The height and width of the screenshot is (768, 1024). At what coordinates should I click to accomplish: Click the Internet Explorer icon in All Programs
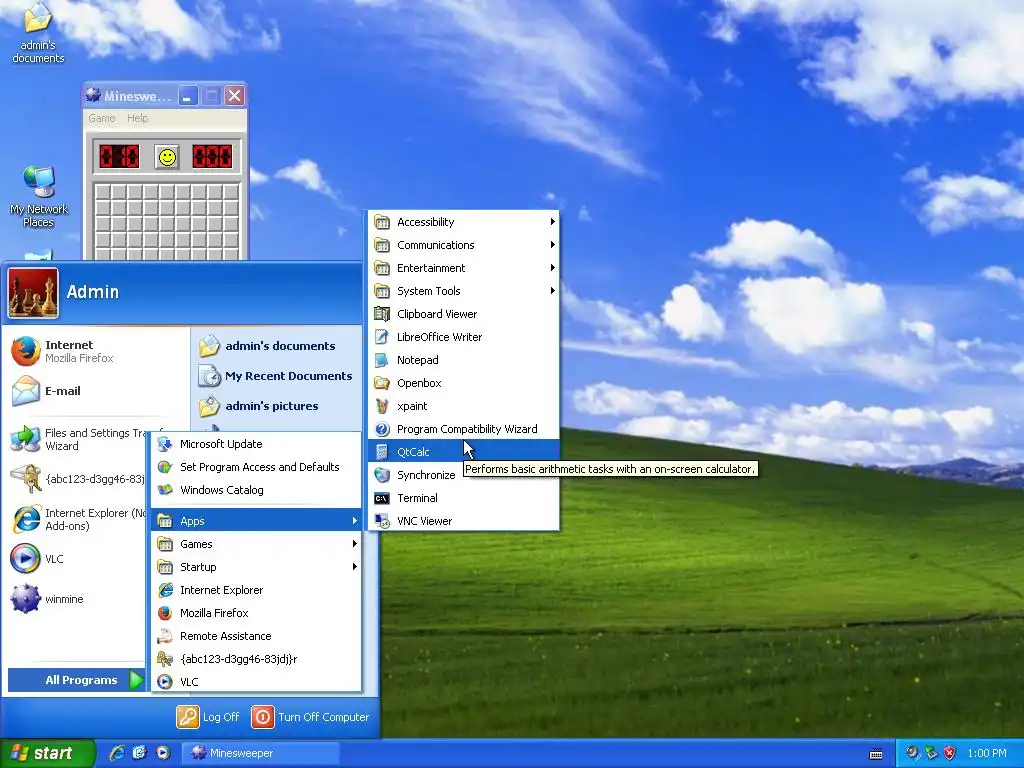(165, 590)
